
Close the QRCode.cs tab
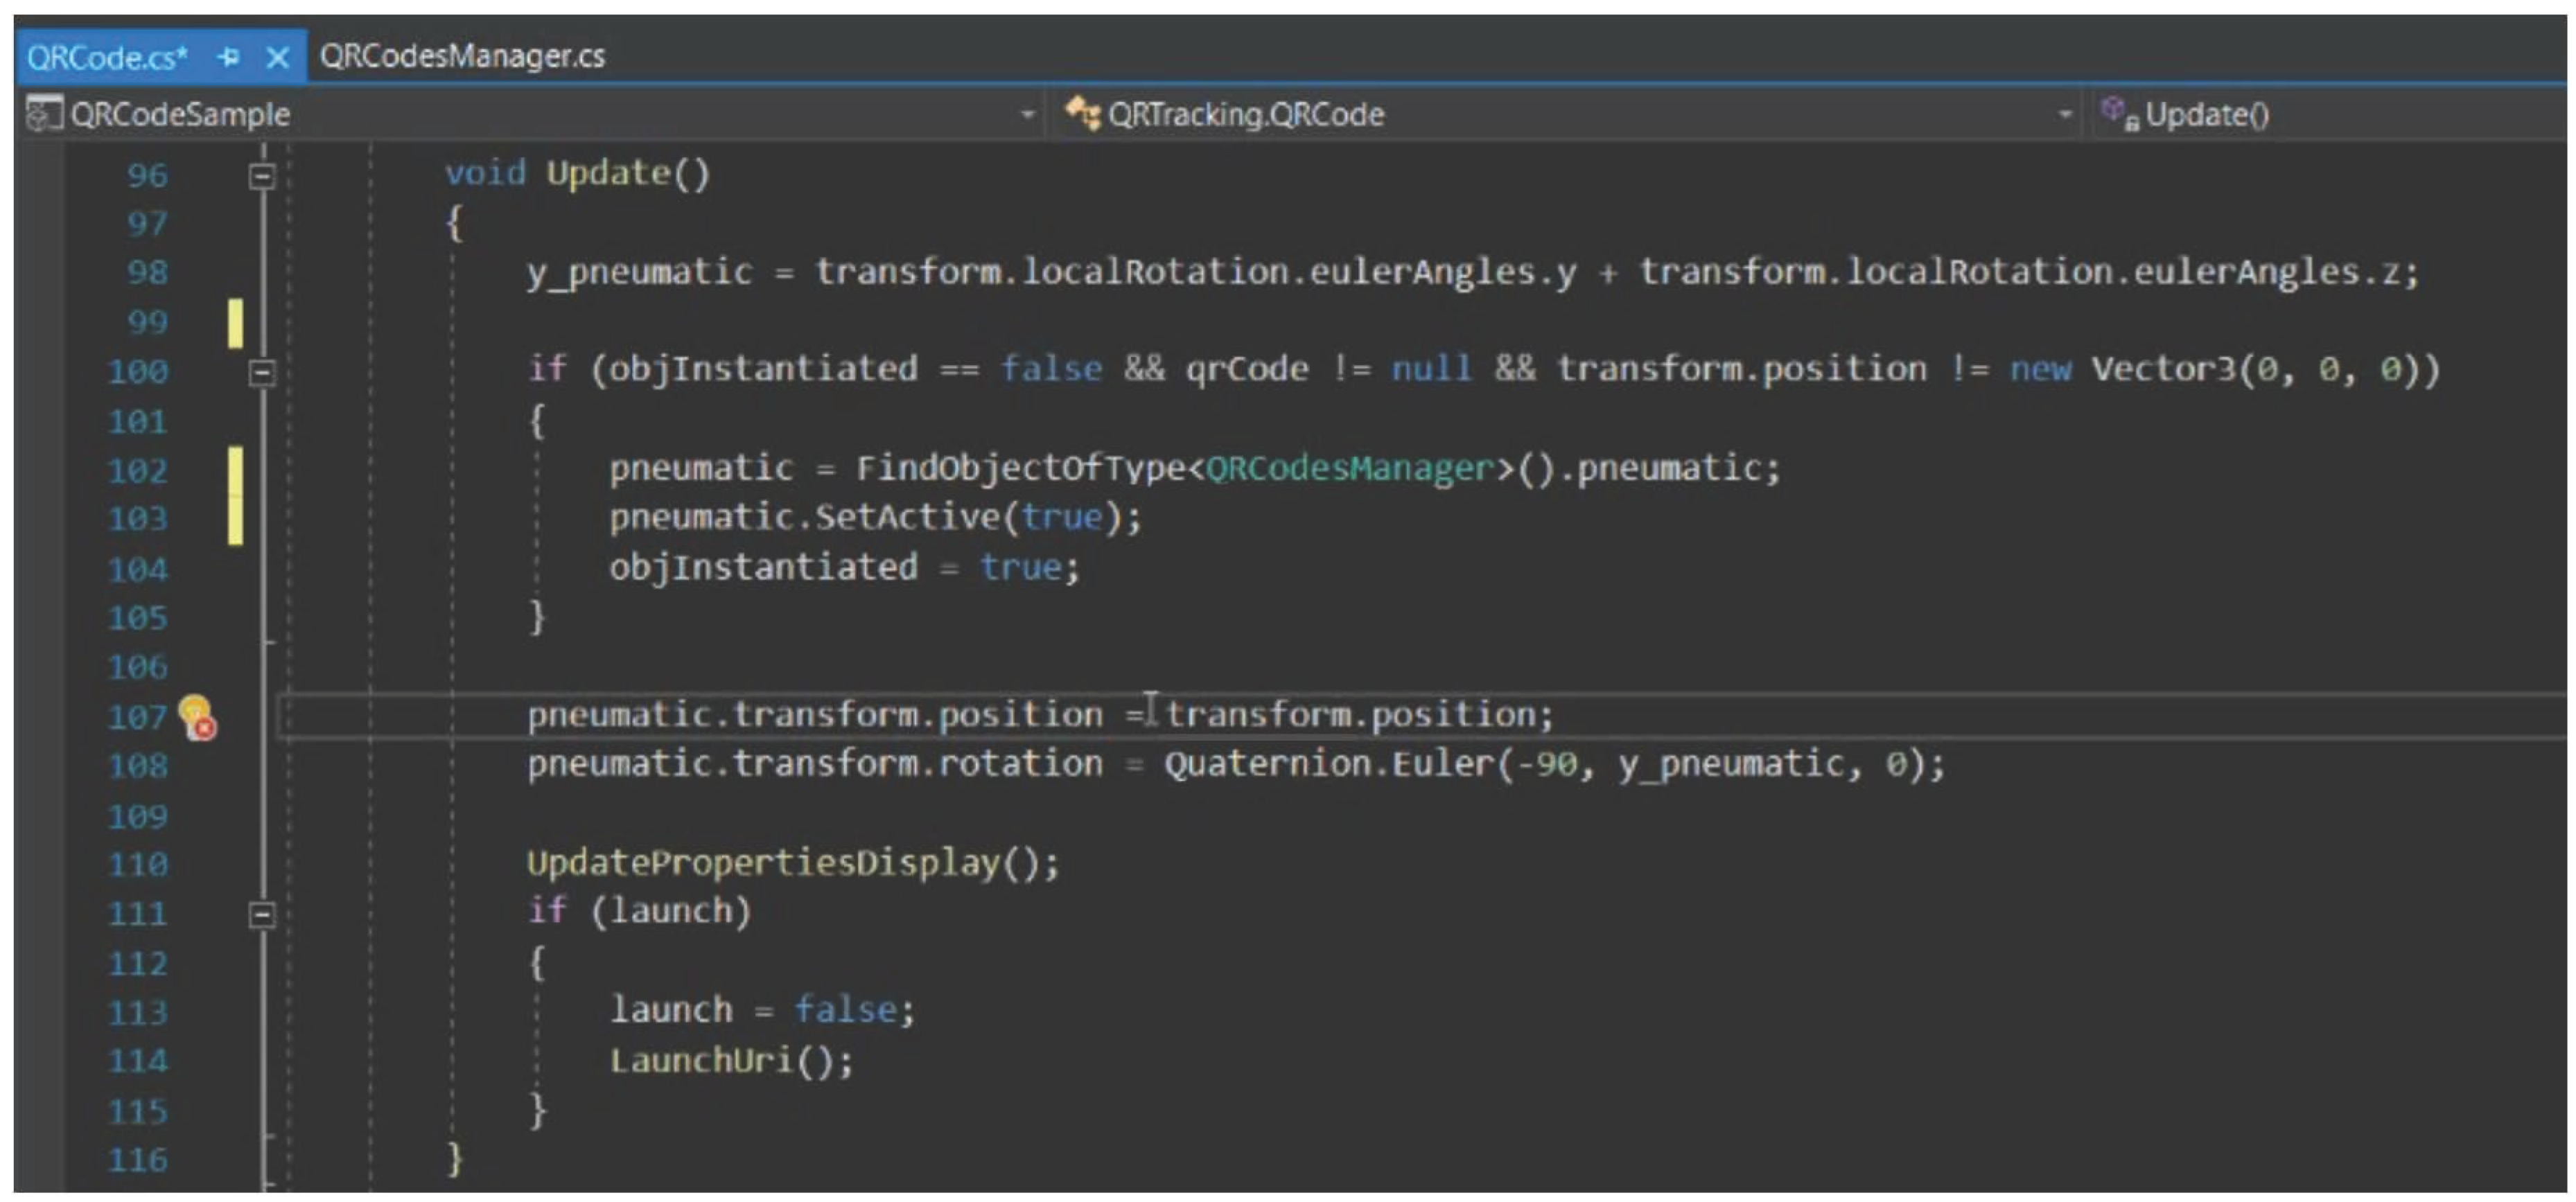277,57
